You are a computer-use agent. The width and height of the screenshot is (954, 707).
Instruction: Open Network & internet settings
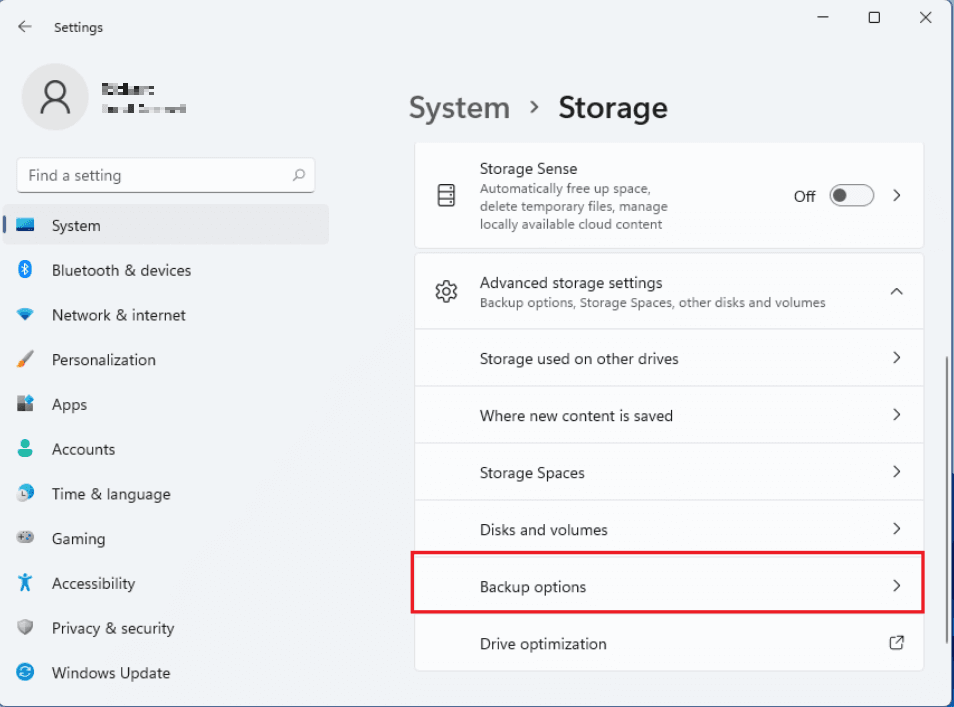(x=118, y=315)
